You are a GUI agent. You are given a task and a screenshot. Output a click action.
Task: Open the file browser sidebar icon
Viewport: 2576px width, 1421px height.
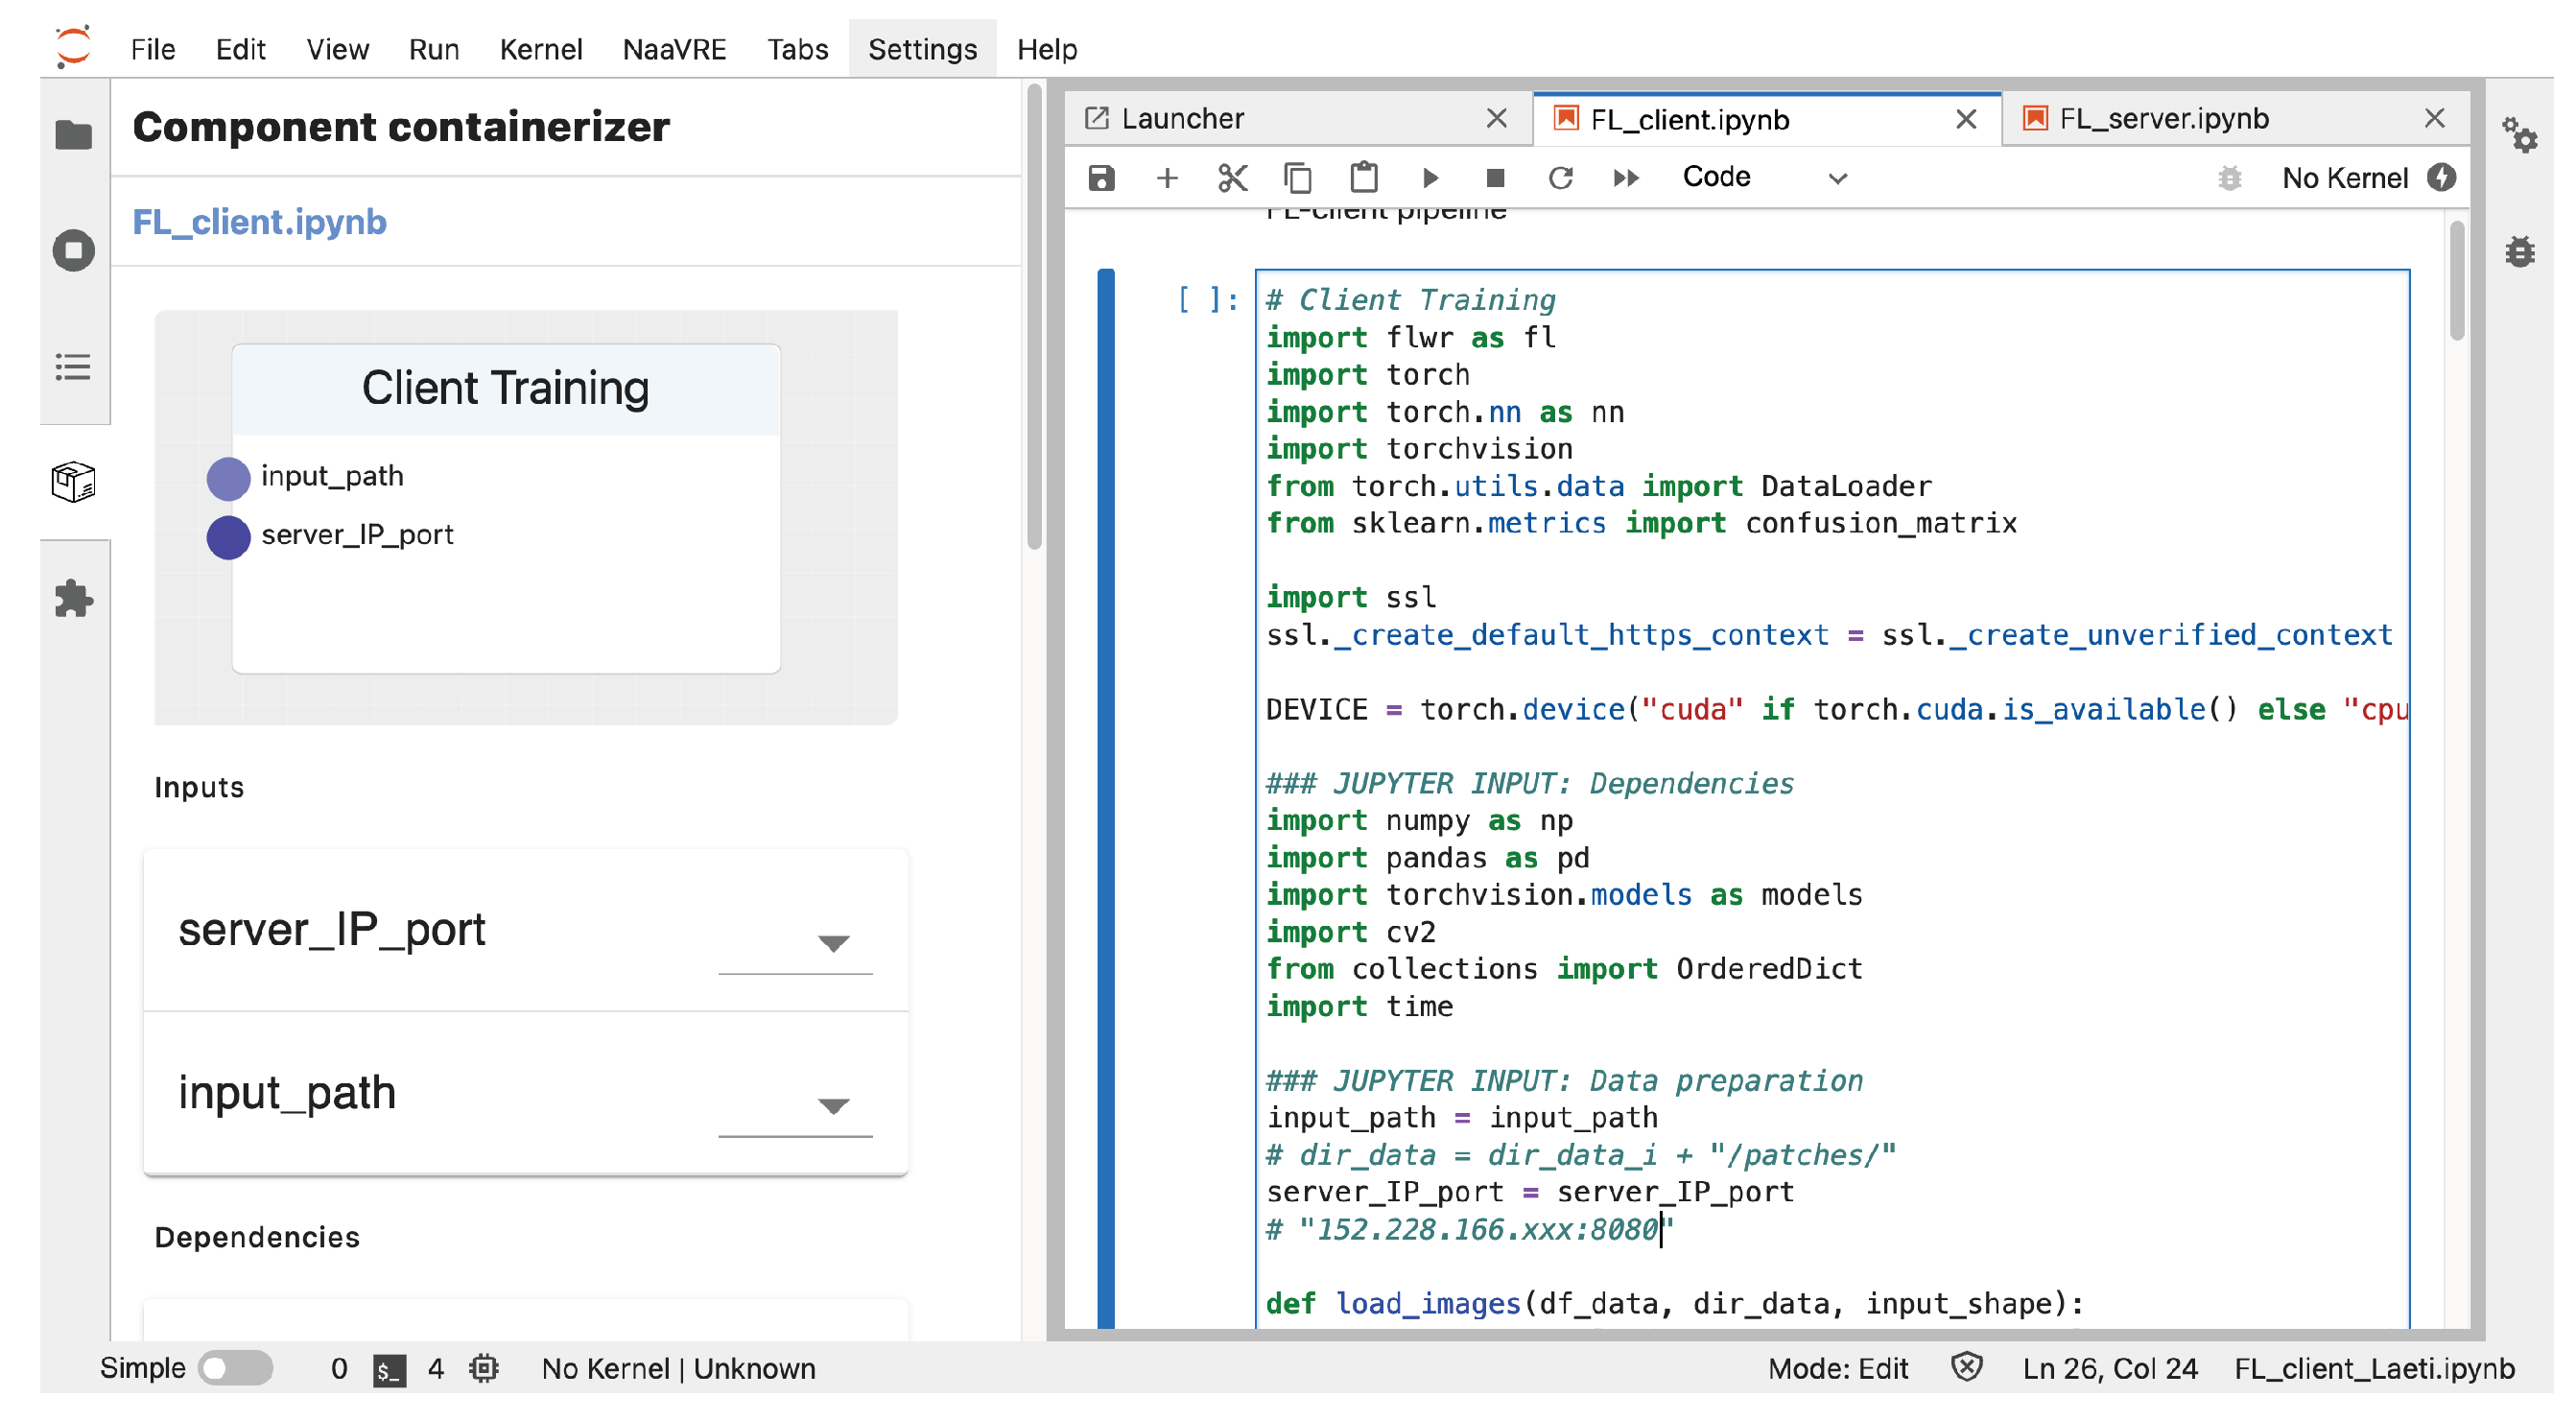coord(73,134)
